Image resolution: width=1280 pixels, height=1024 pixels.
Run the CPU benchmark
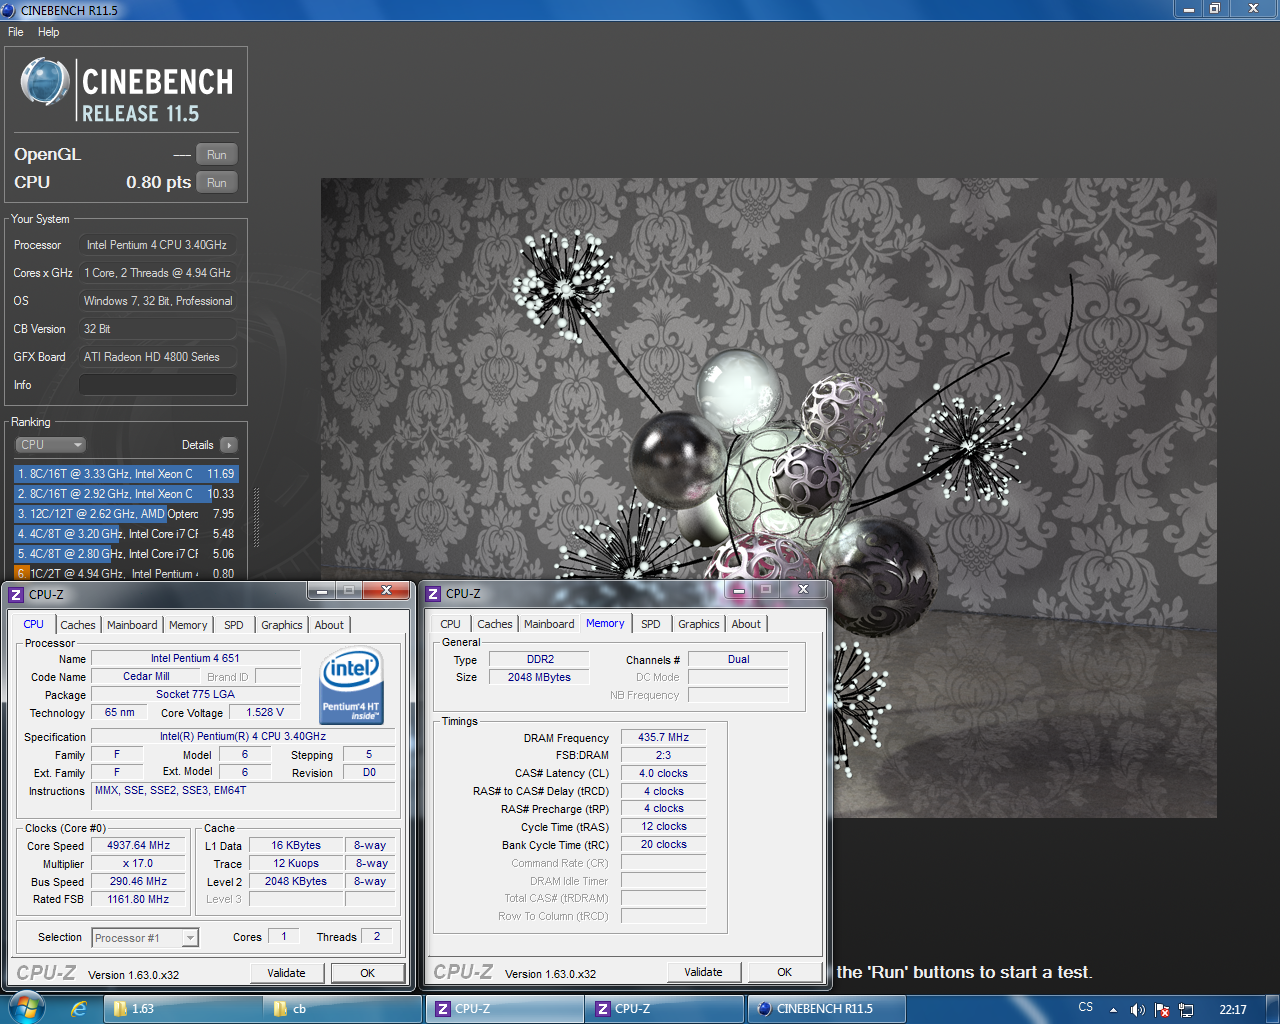217,182
